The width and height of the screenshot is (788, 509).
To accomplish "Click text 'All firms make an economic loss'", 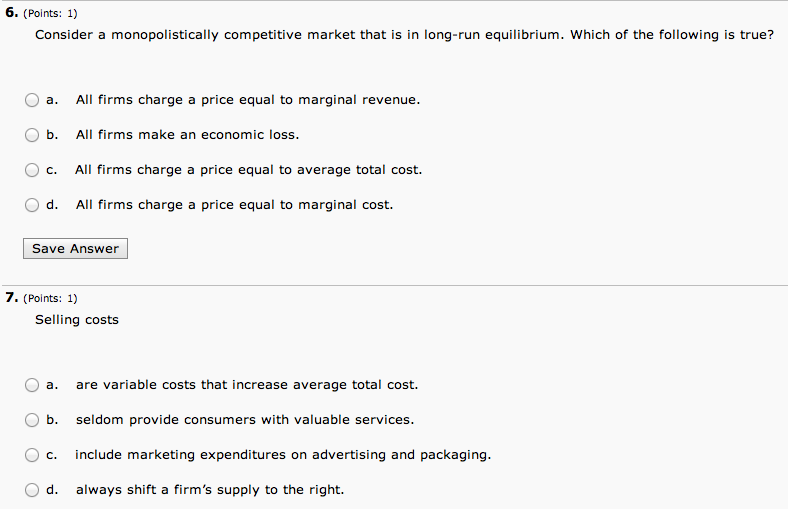I will click(x=187, y=135).
